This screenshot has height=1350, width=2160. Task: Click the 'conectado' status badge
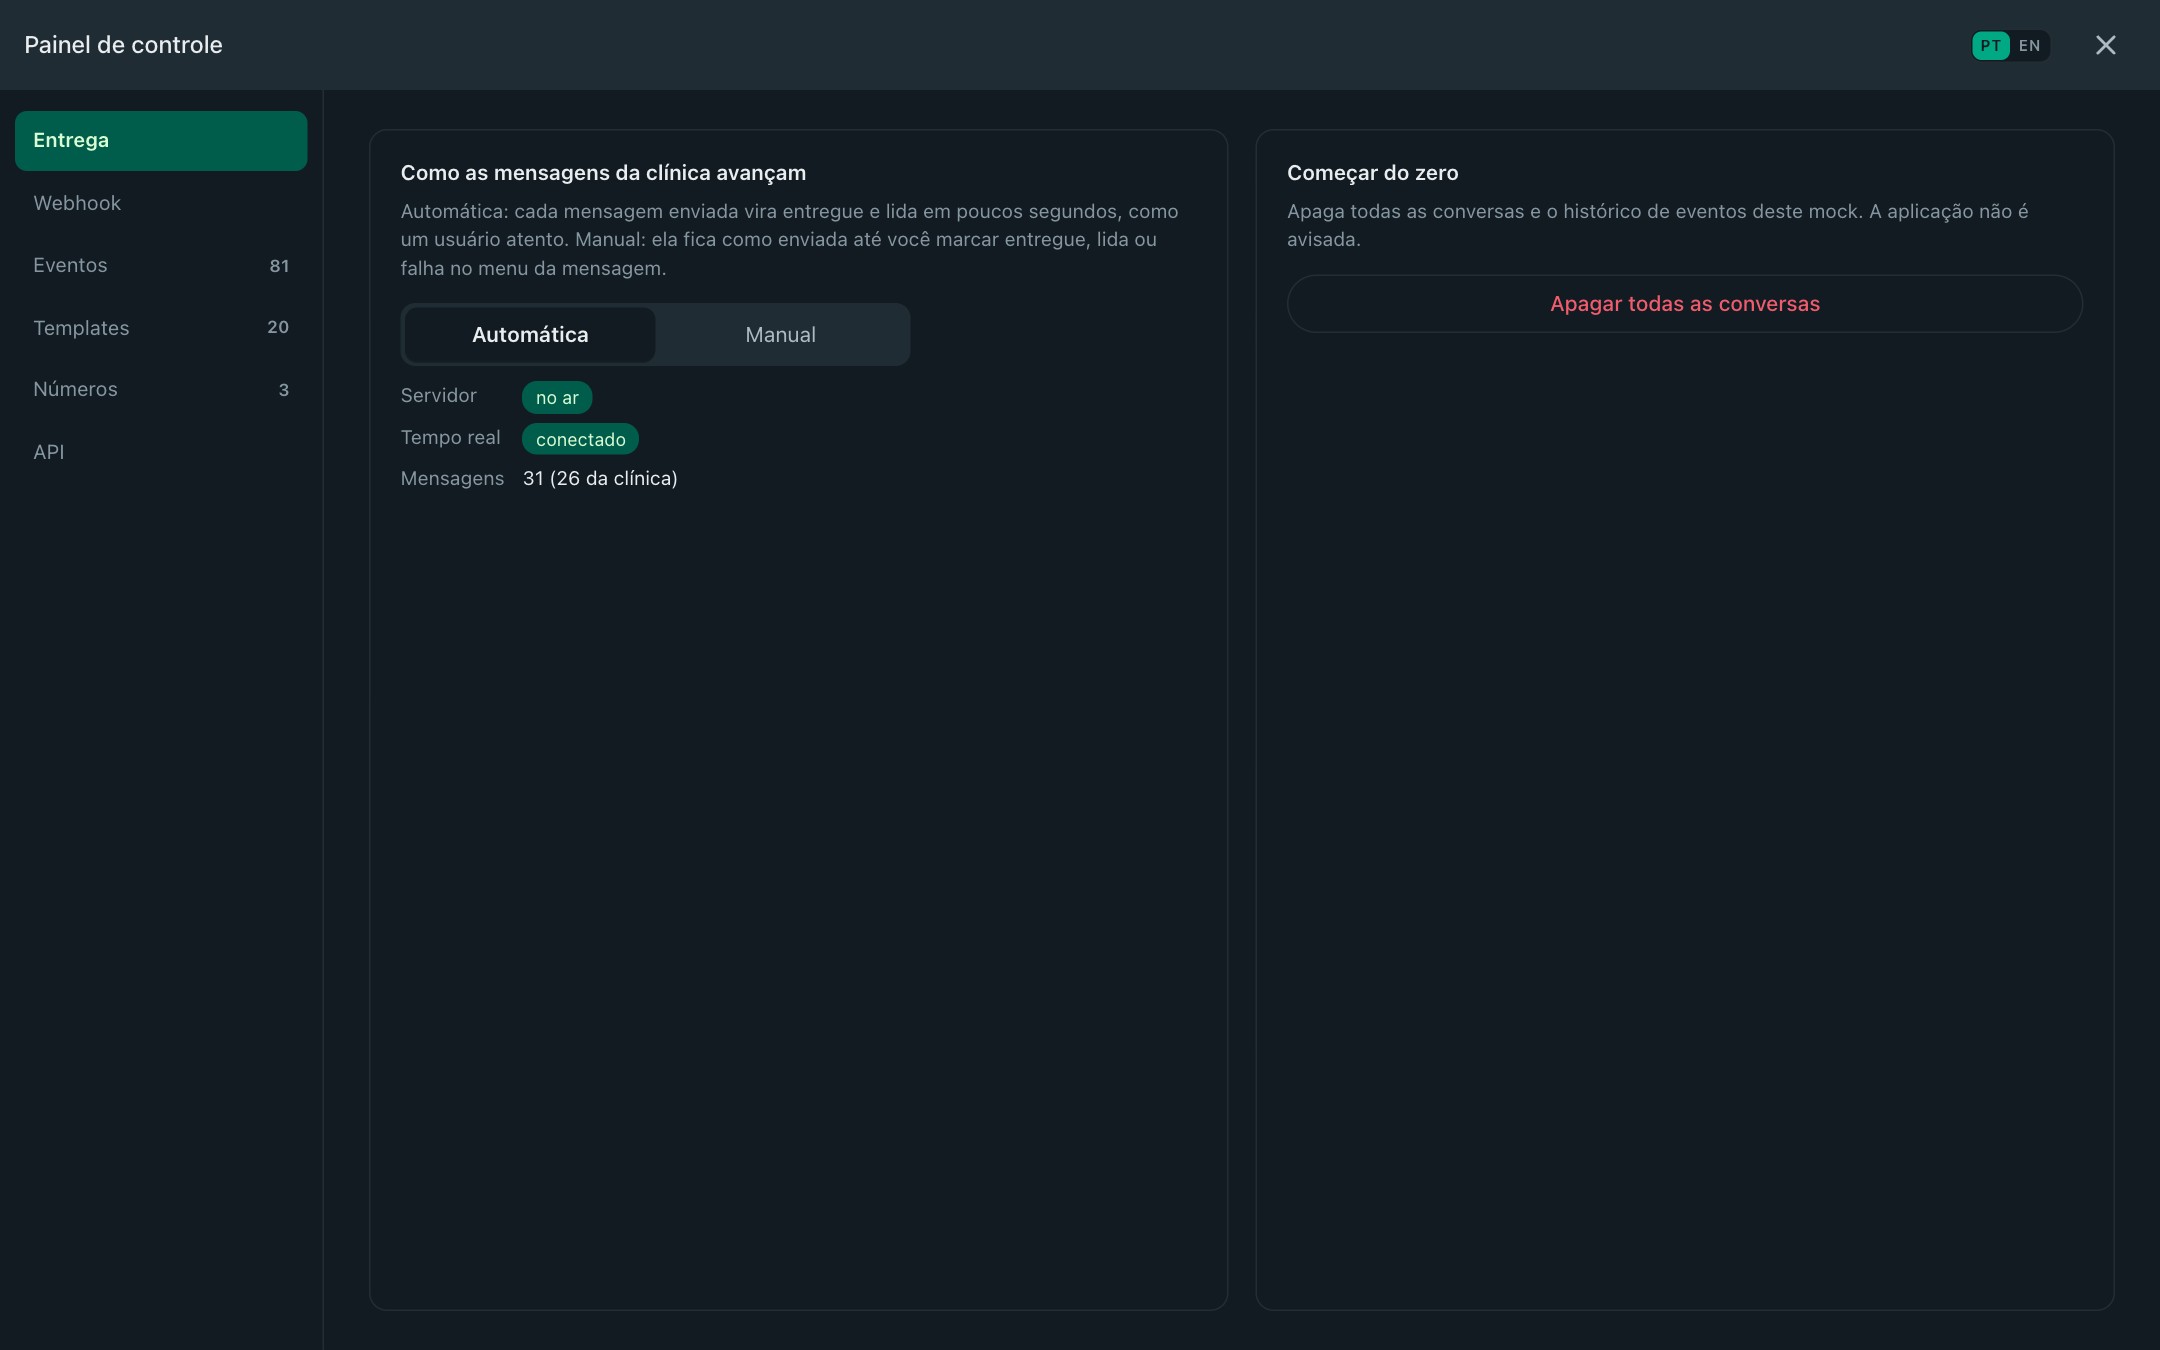pos(580,439)
